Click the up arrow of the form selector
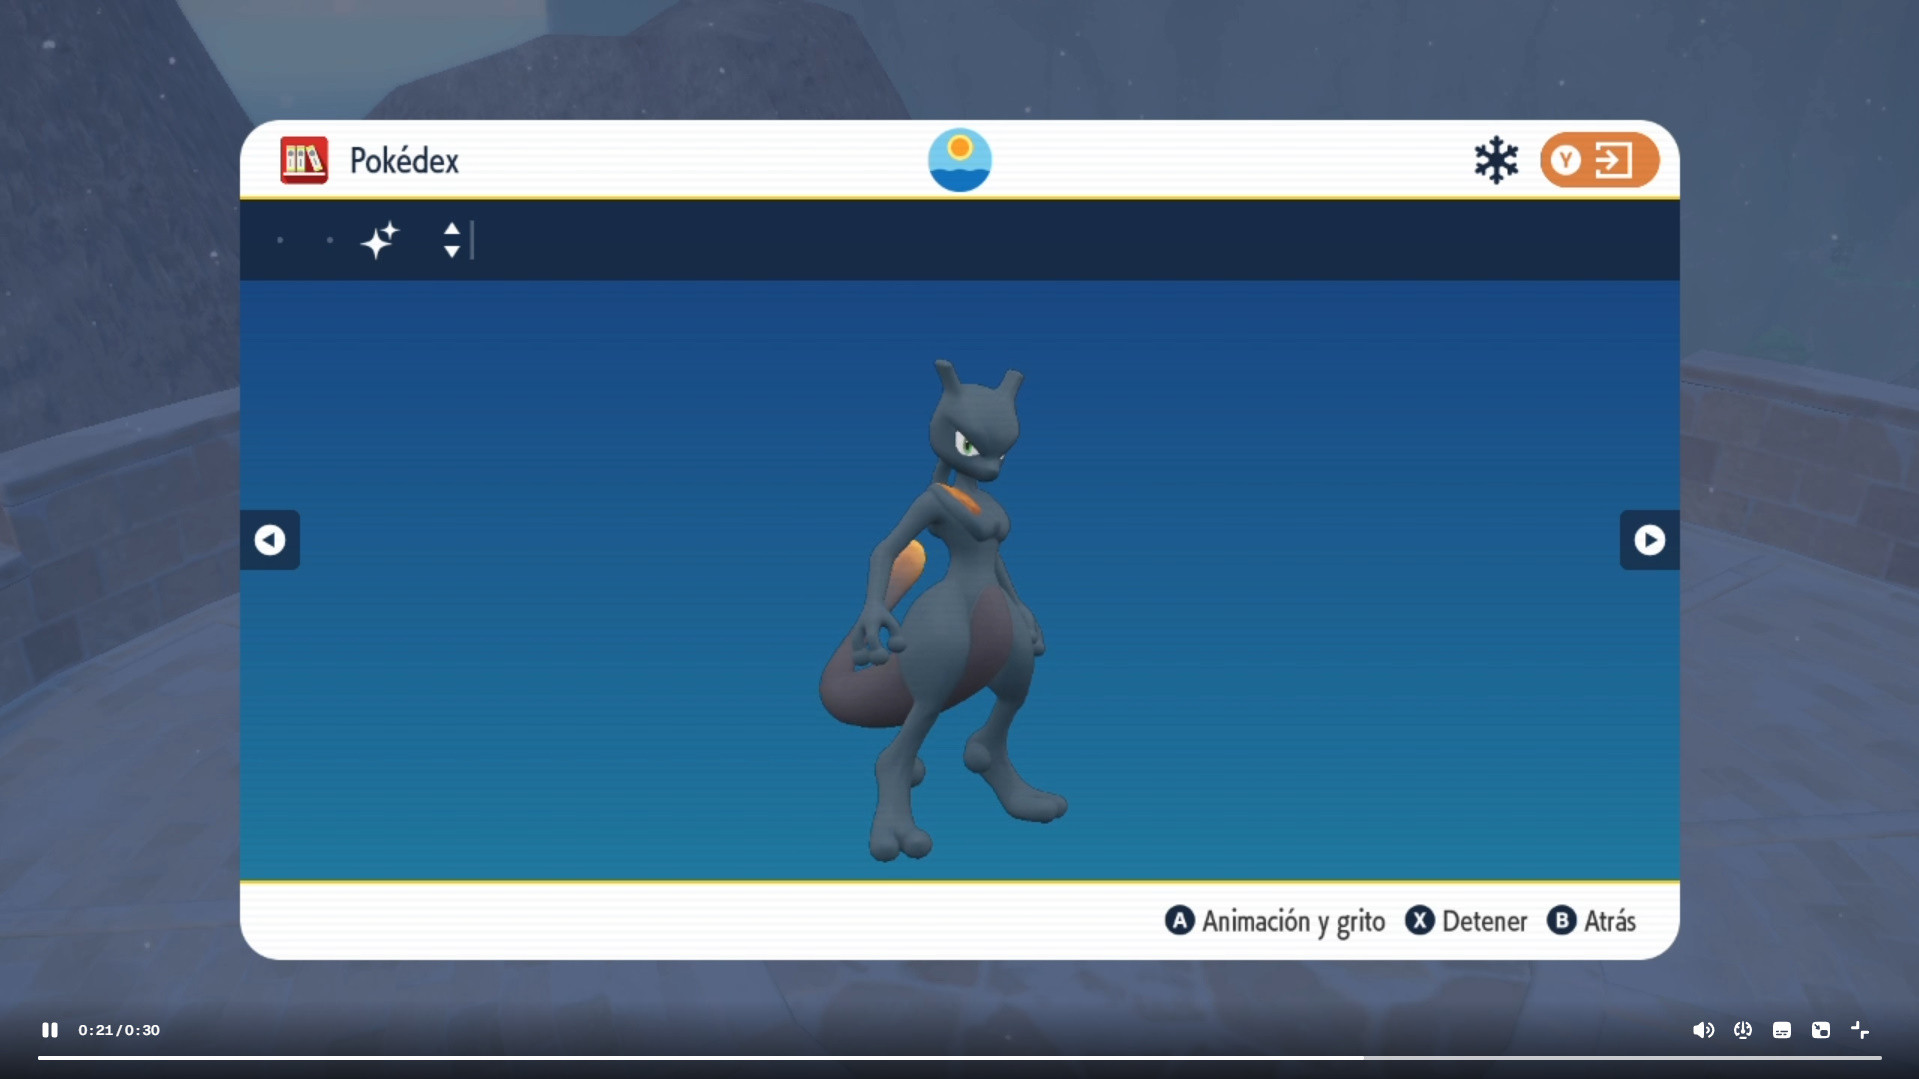Screen dimensions: 1919x1079 pos(452,229)
